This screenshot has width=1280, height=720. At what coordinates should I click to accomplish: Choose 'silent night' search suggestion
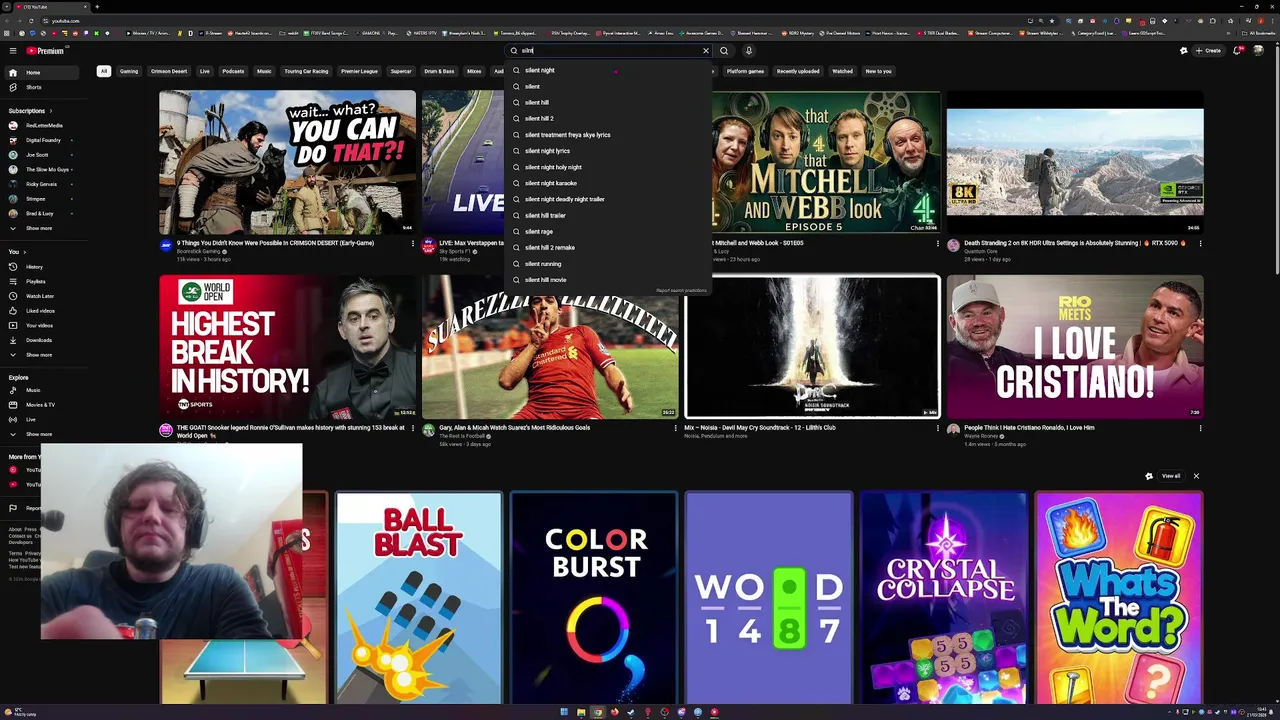pos(608,70)
